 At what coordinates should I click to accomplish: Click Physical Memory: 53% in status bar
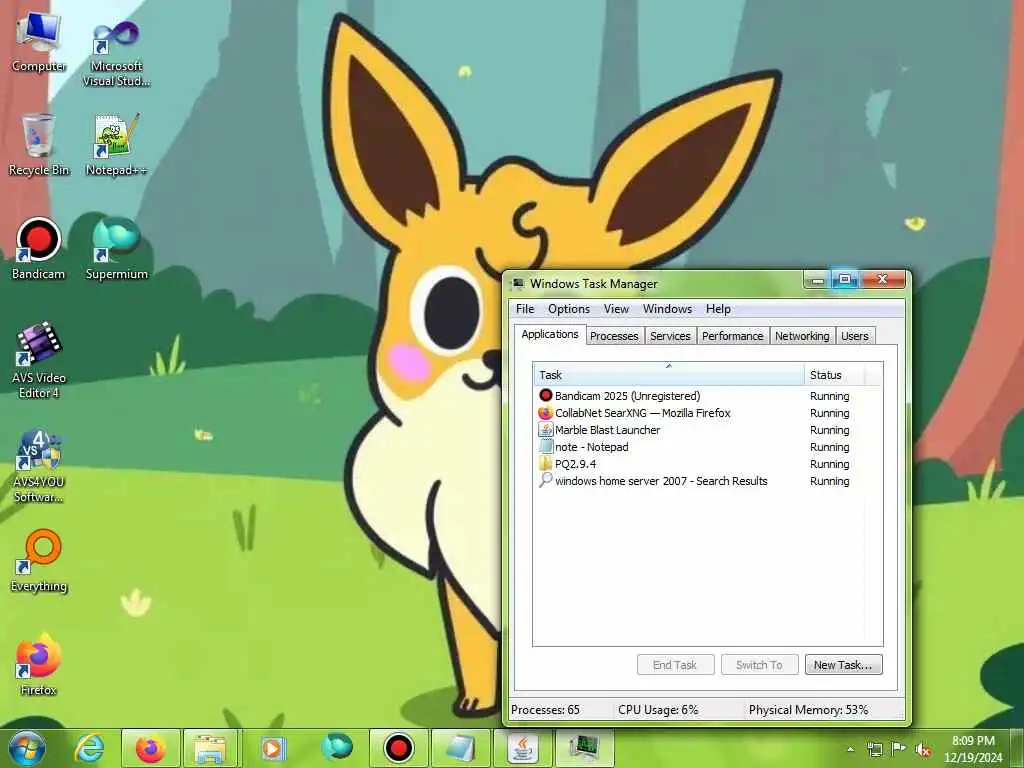[x=808, y=709]
